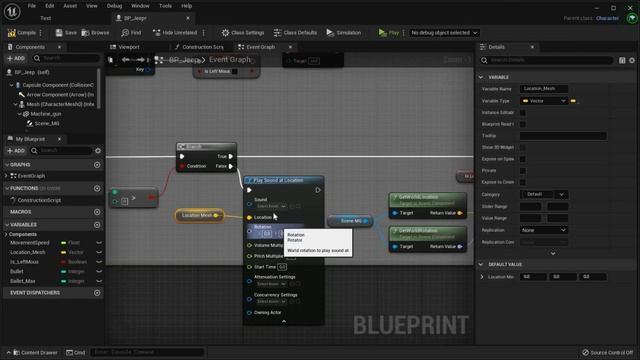
Task: Expand Location_Mesh default value row
Action: point(482,277)
